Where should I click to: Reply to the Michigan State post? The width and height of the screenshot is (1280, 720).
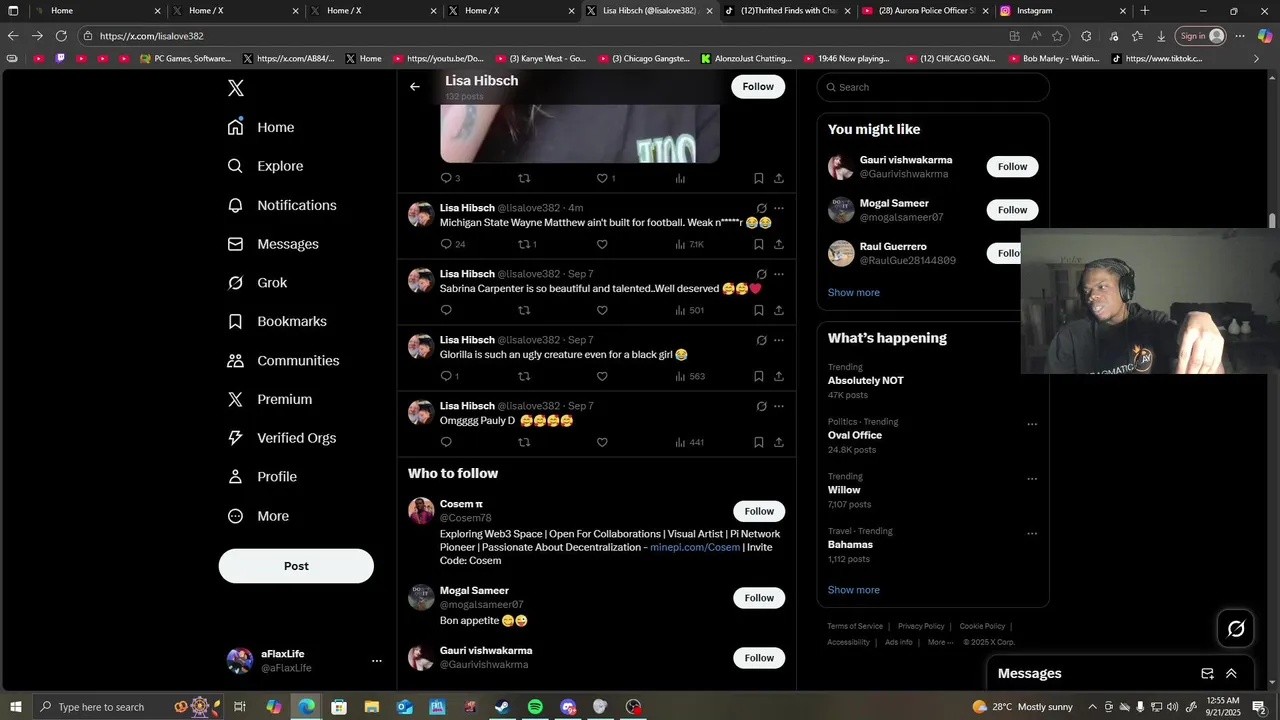(x=446, y=244)
